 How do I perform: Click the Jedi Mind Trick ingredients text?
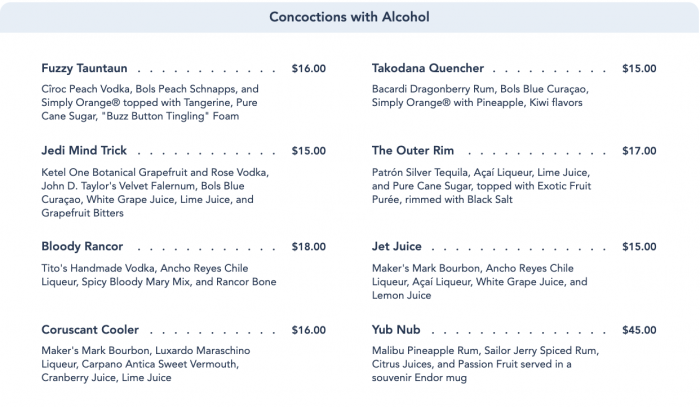click(155, 193)
